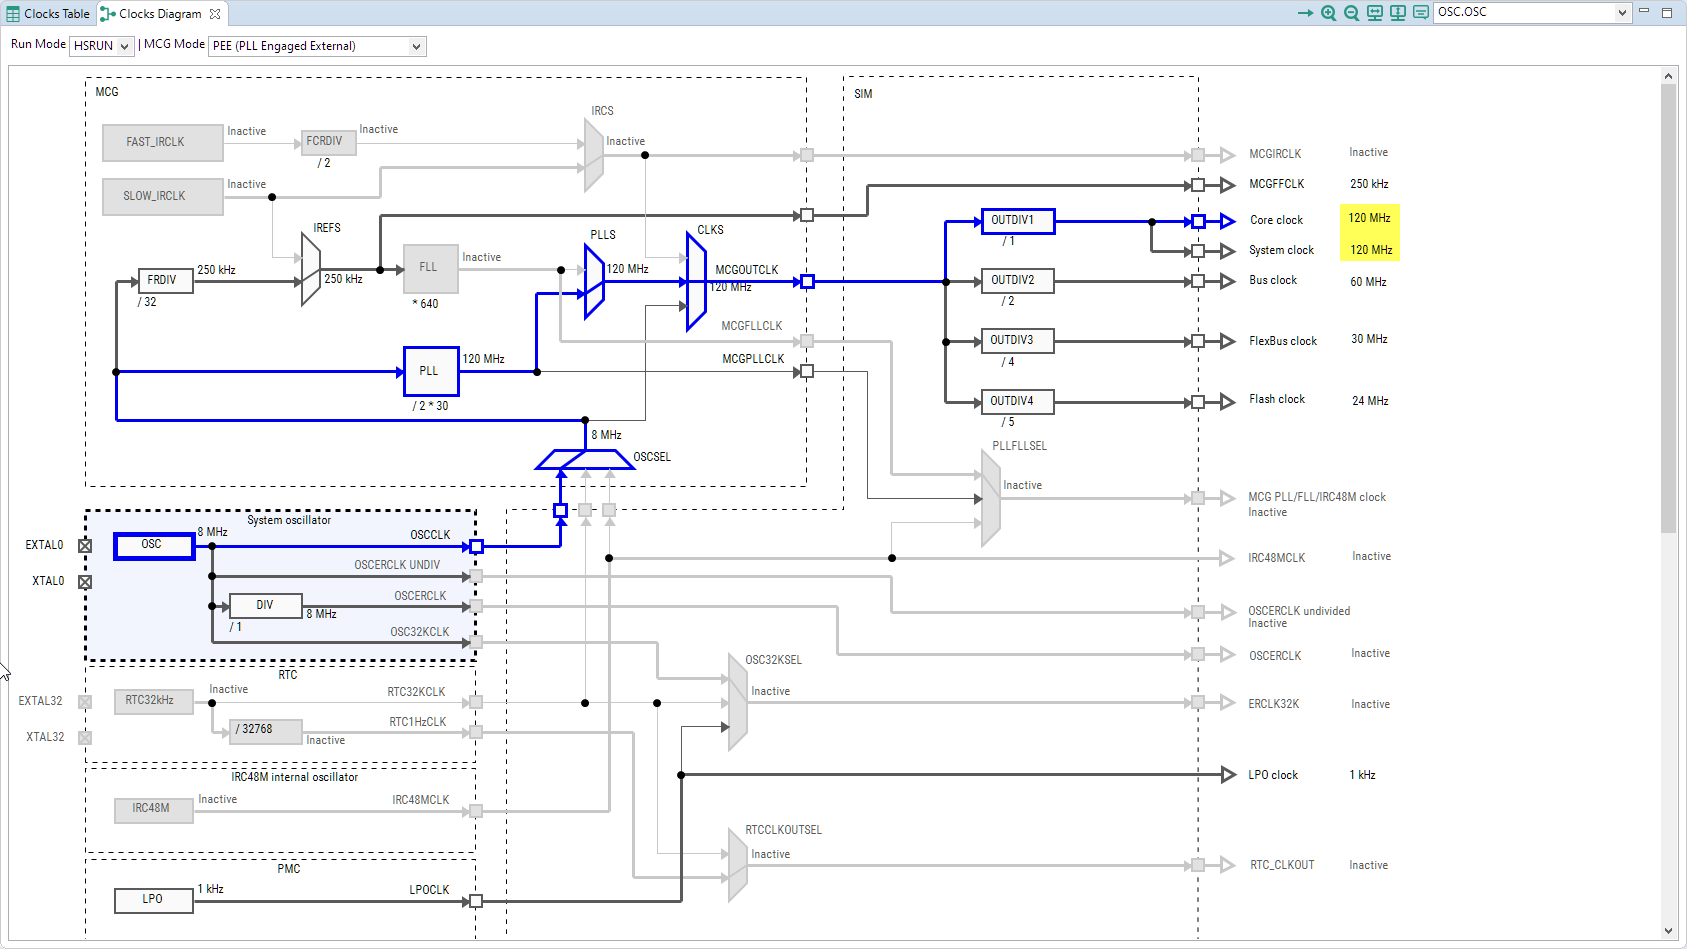Open the MCG Mode dropdown
Screen dimensions: 1687x949
click(317, 46)
